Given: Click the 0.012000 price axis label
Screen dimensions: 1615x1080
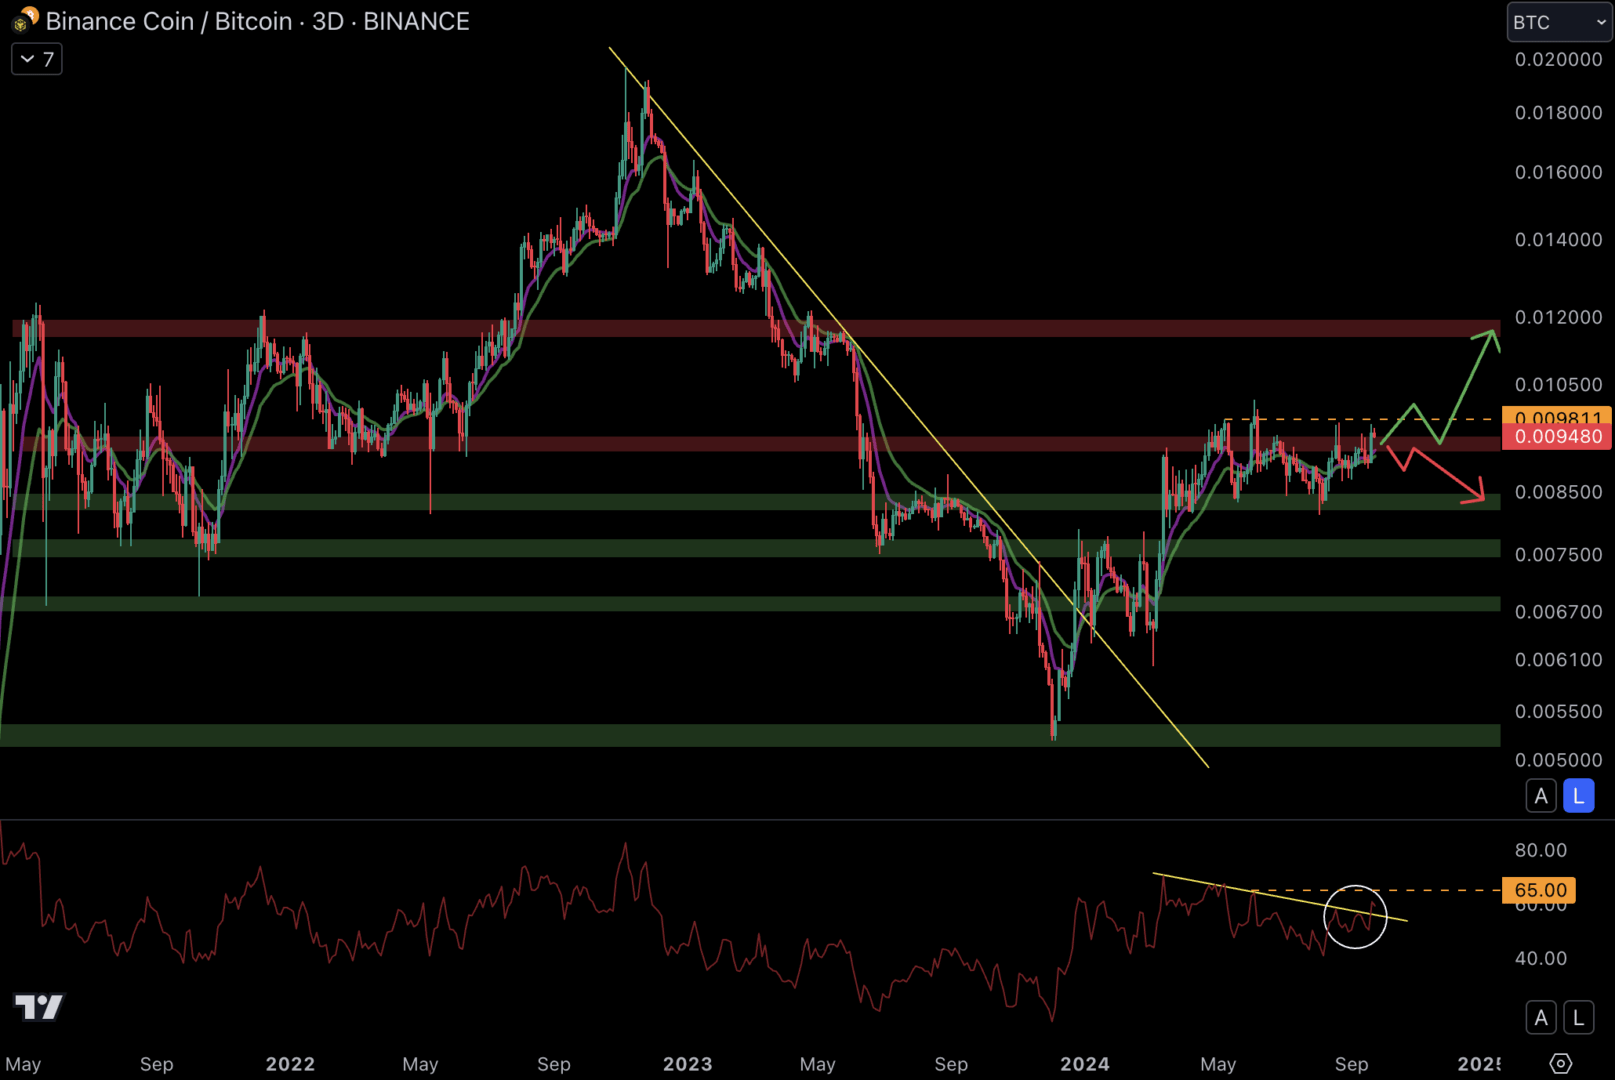Looking at the screenshot, I should tap(1557, 317).
